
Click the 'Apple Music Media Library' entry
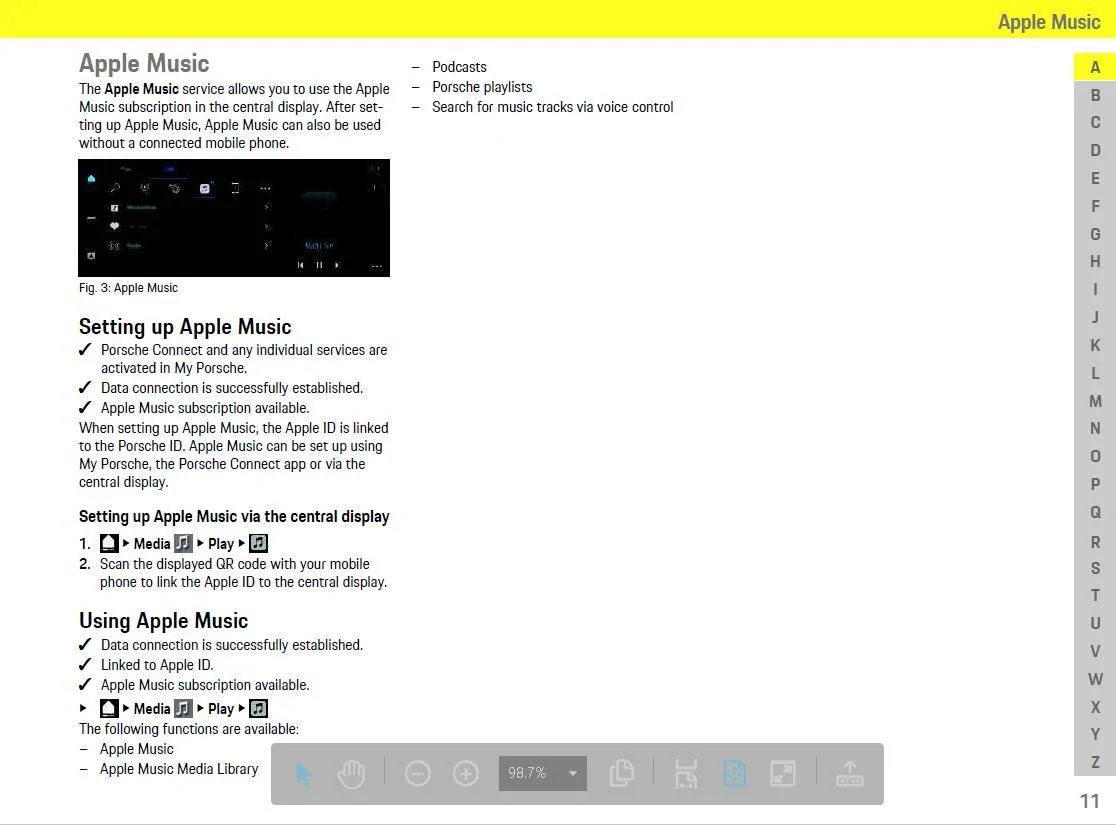[179, 769]
